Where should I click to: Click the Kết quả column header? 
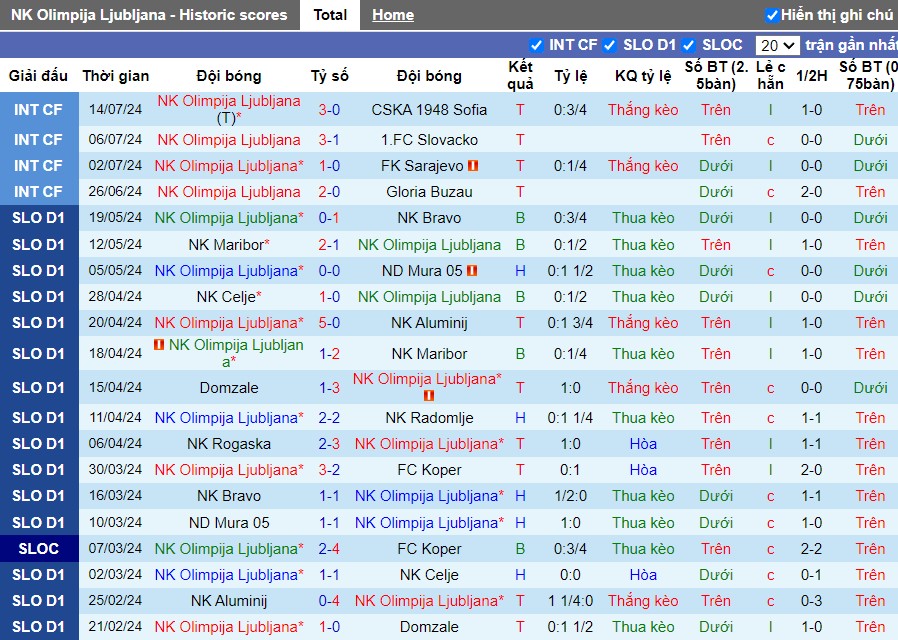point(520,75)
